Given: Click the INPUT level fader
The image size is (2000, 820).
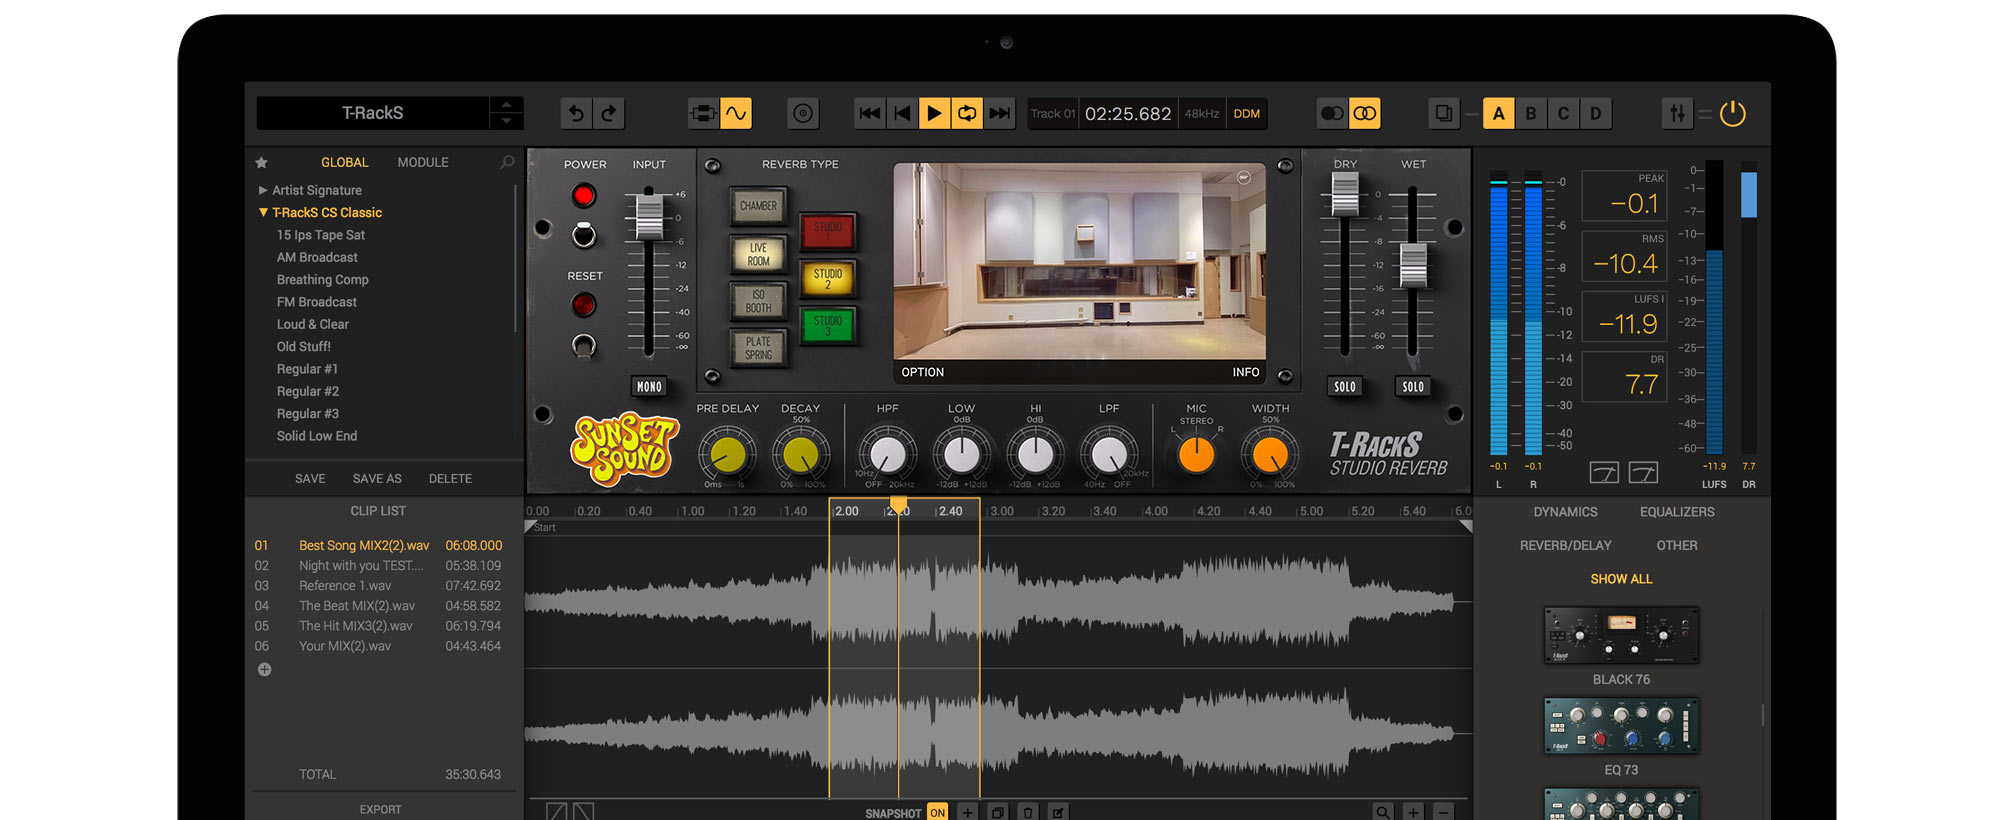Looking at the screenshot, I should tap(649, 216).
